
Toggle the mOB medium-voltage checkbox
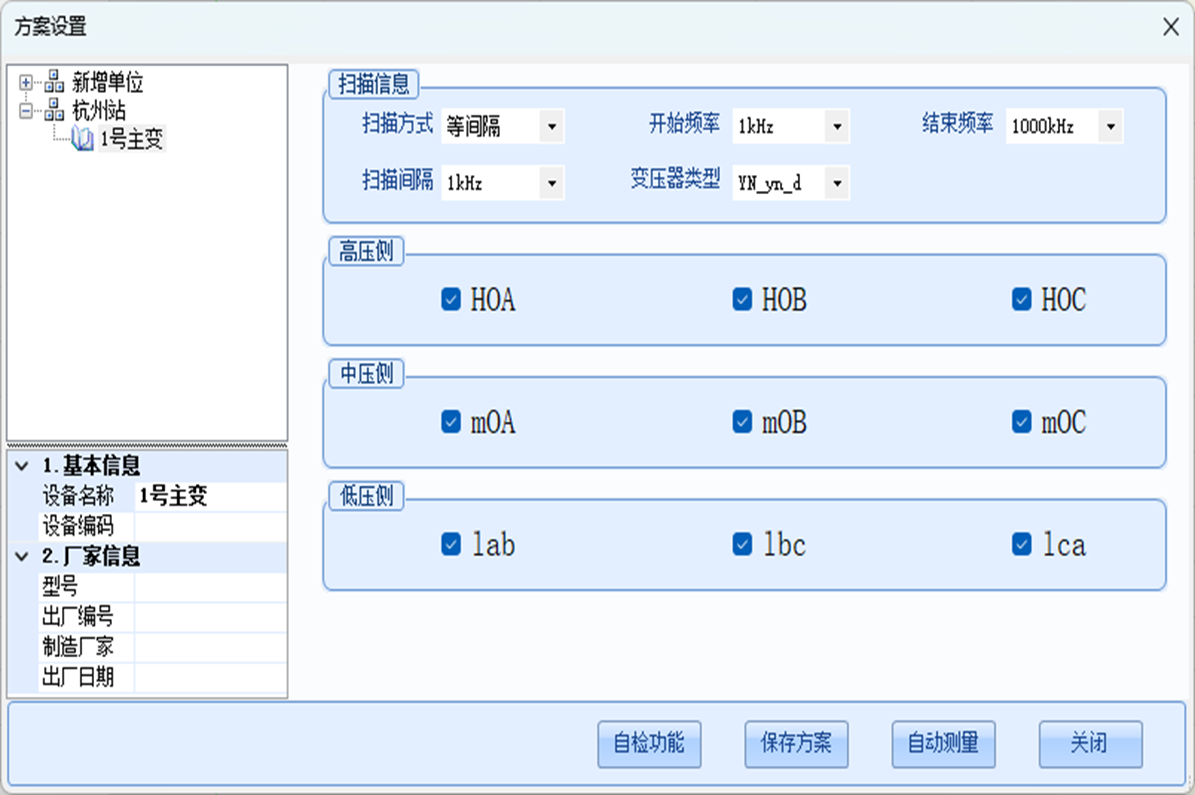[742, 422]
